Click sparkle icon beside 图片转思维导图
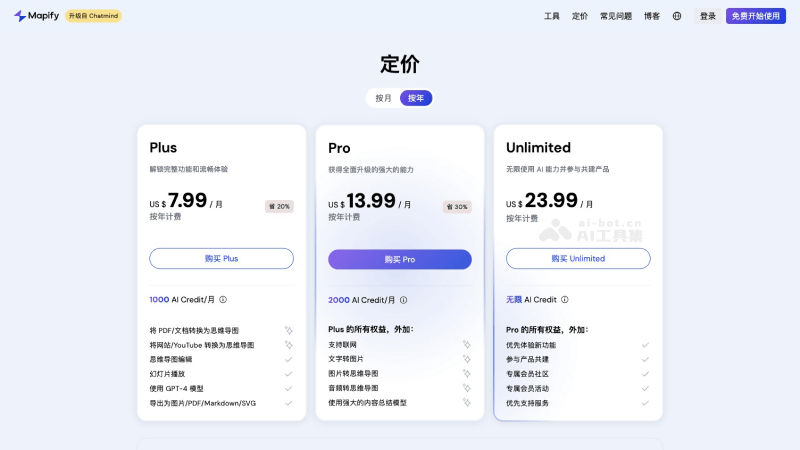The height and width of the screenshot is (450, 800). (x=466, y=374)
